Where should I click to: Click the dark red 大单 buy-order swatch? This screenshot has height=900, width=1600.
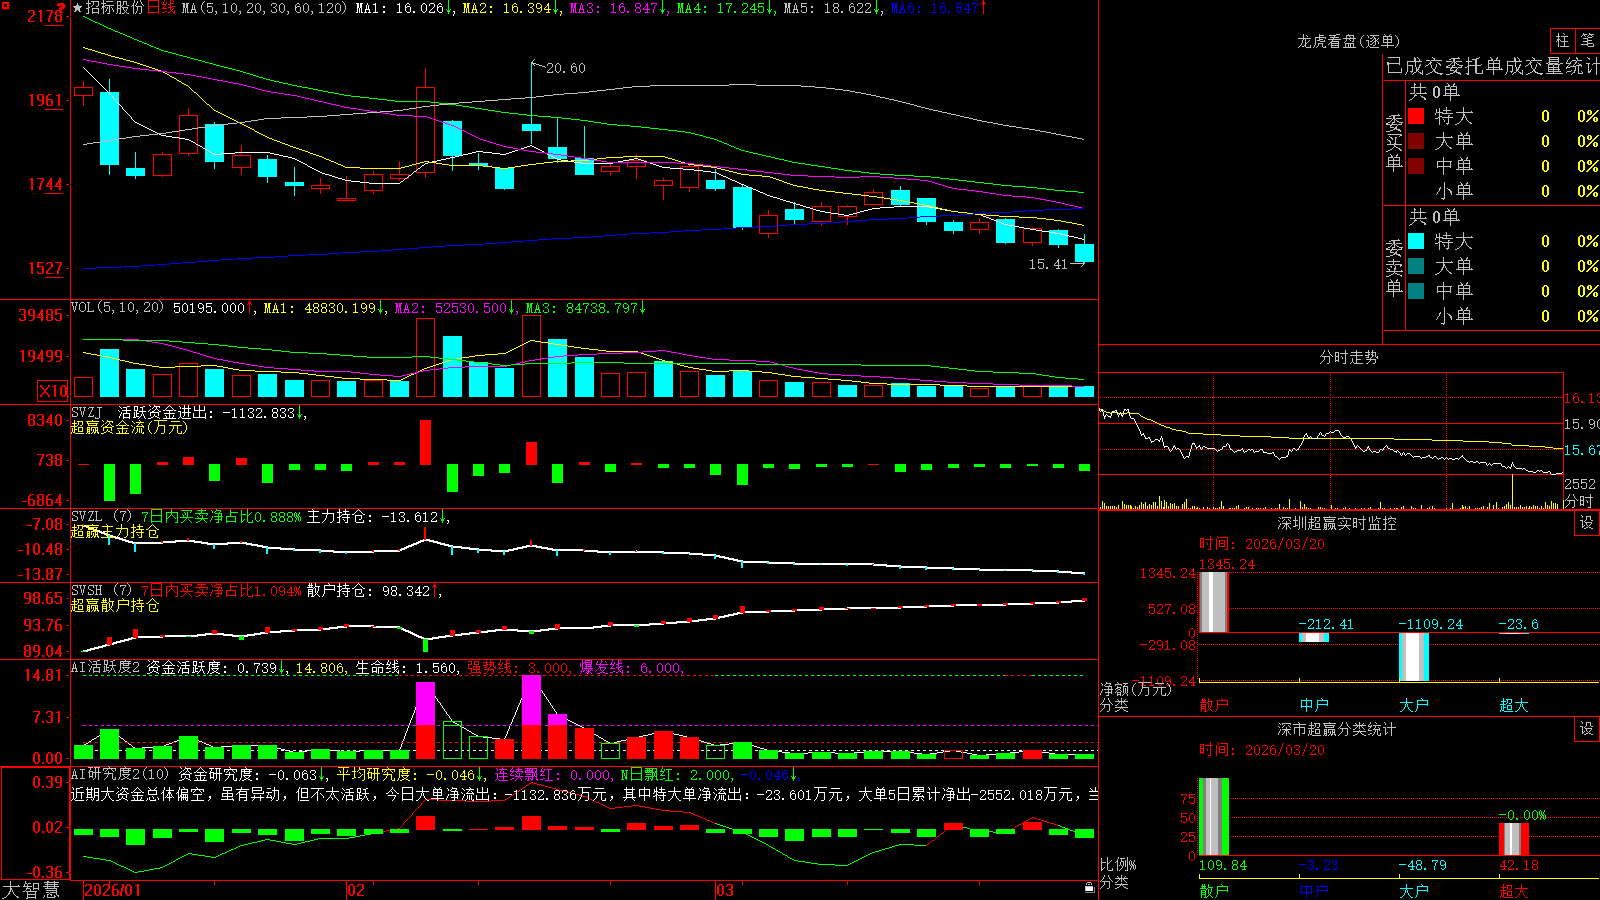tap(1416, 141)
